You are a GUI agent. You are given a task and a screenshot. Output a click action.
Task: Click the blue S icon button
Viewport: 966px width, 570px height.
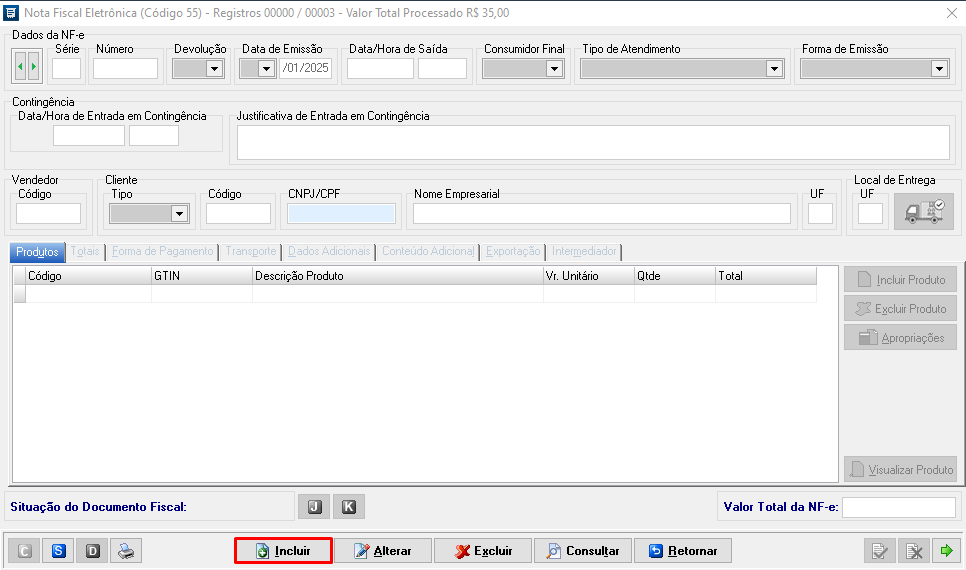tap(59, 551)
